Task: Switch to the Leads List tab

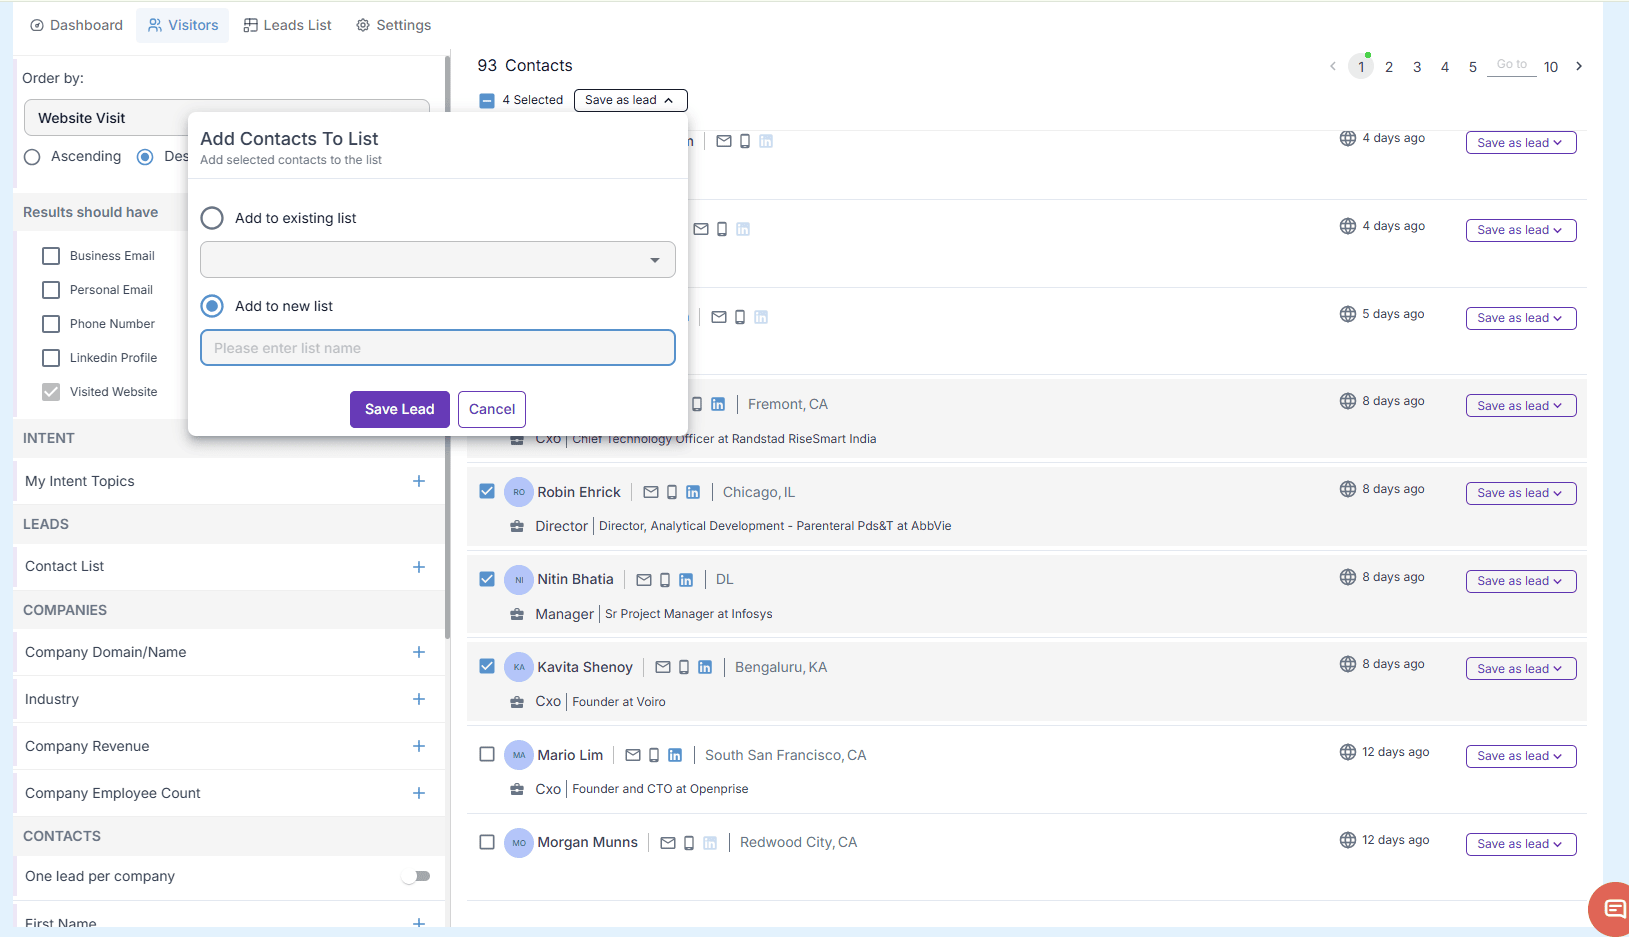Action: [x=288, y=25]
